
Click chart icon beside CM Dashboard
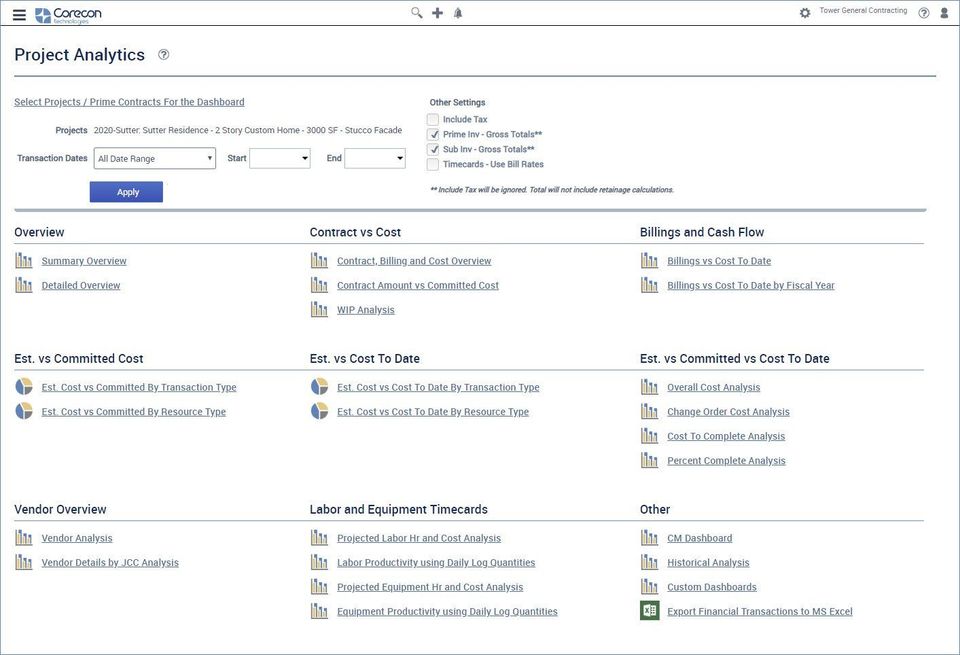(x=650, y=538)
